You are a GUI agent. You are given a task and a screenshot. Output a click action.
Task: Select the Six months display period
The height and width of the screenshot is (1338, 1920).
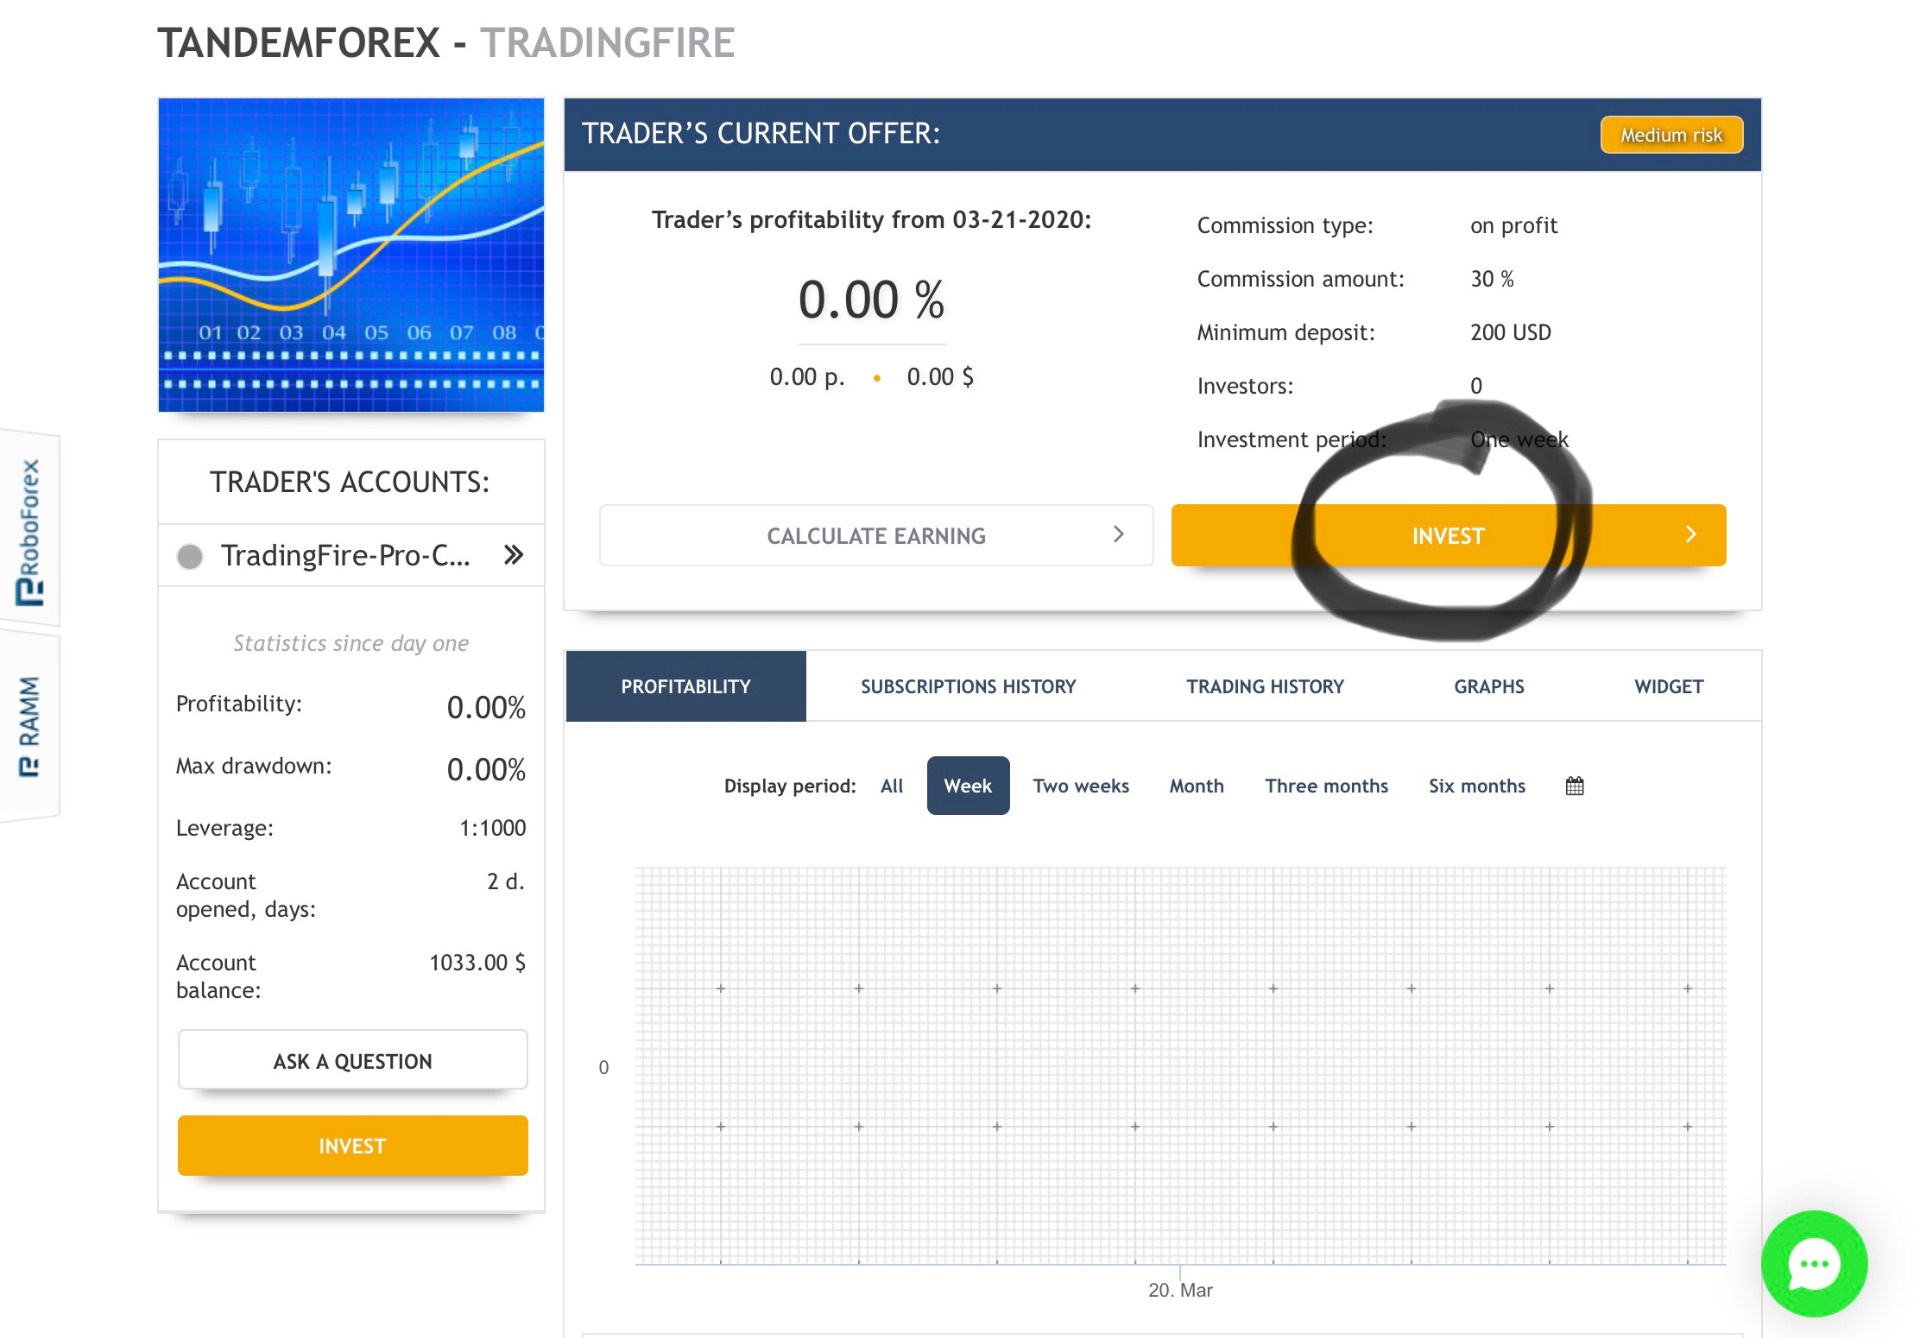tap(1476, 786)
